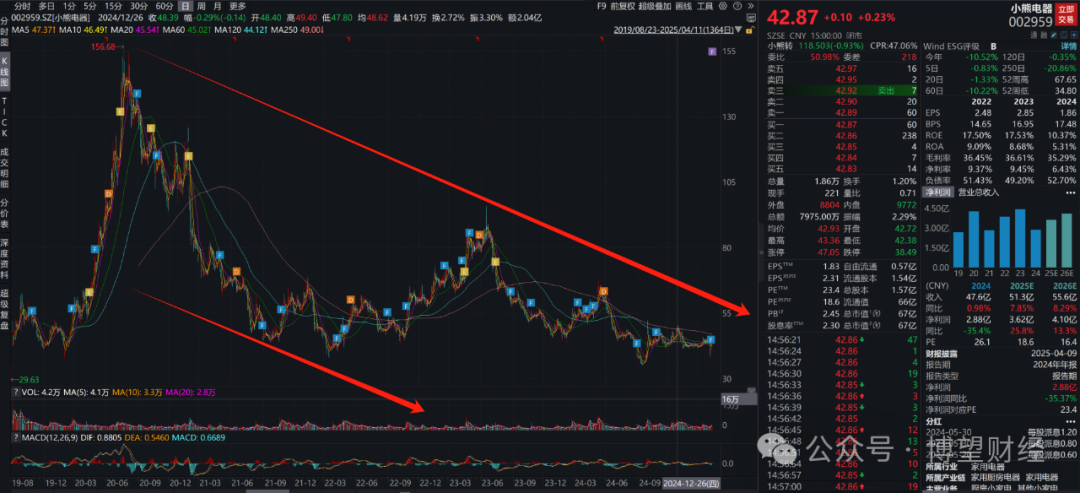Open the 前复权 adjustment dropdown

pyautogui.click(x=623, y=6)
